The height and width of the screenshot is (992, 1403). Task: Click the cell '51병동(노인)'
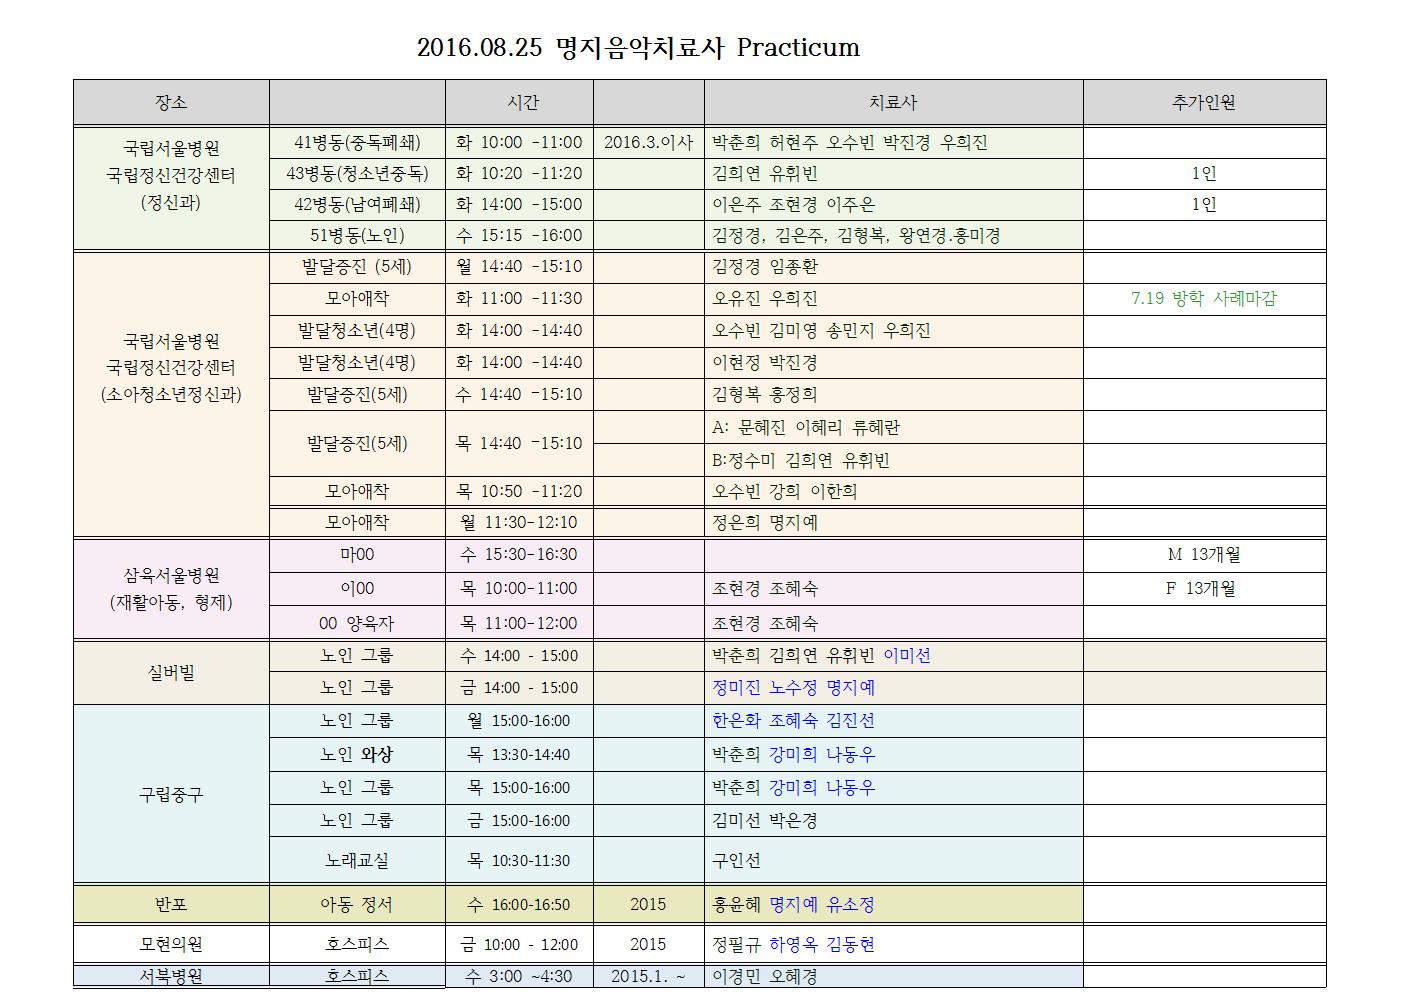point(357,236)
